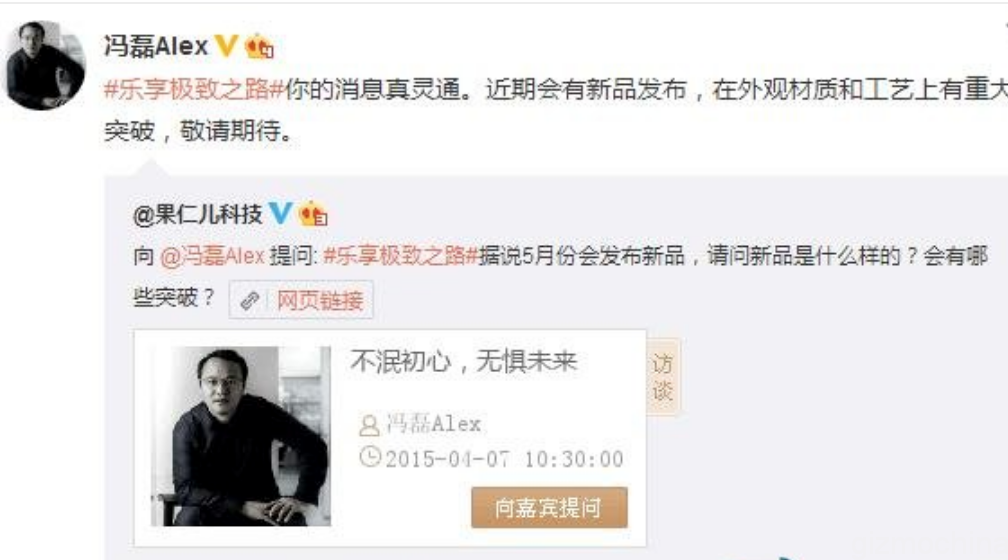Click the guest name 冯磊Alex in the card
Screen dimensions: 1008x560
434,424
